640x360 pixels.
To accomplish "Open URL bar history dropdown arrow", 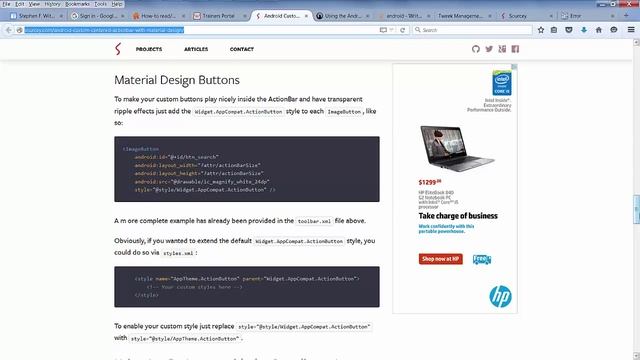I will (391, 30).
